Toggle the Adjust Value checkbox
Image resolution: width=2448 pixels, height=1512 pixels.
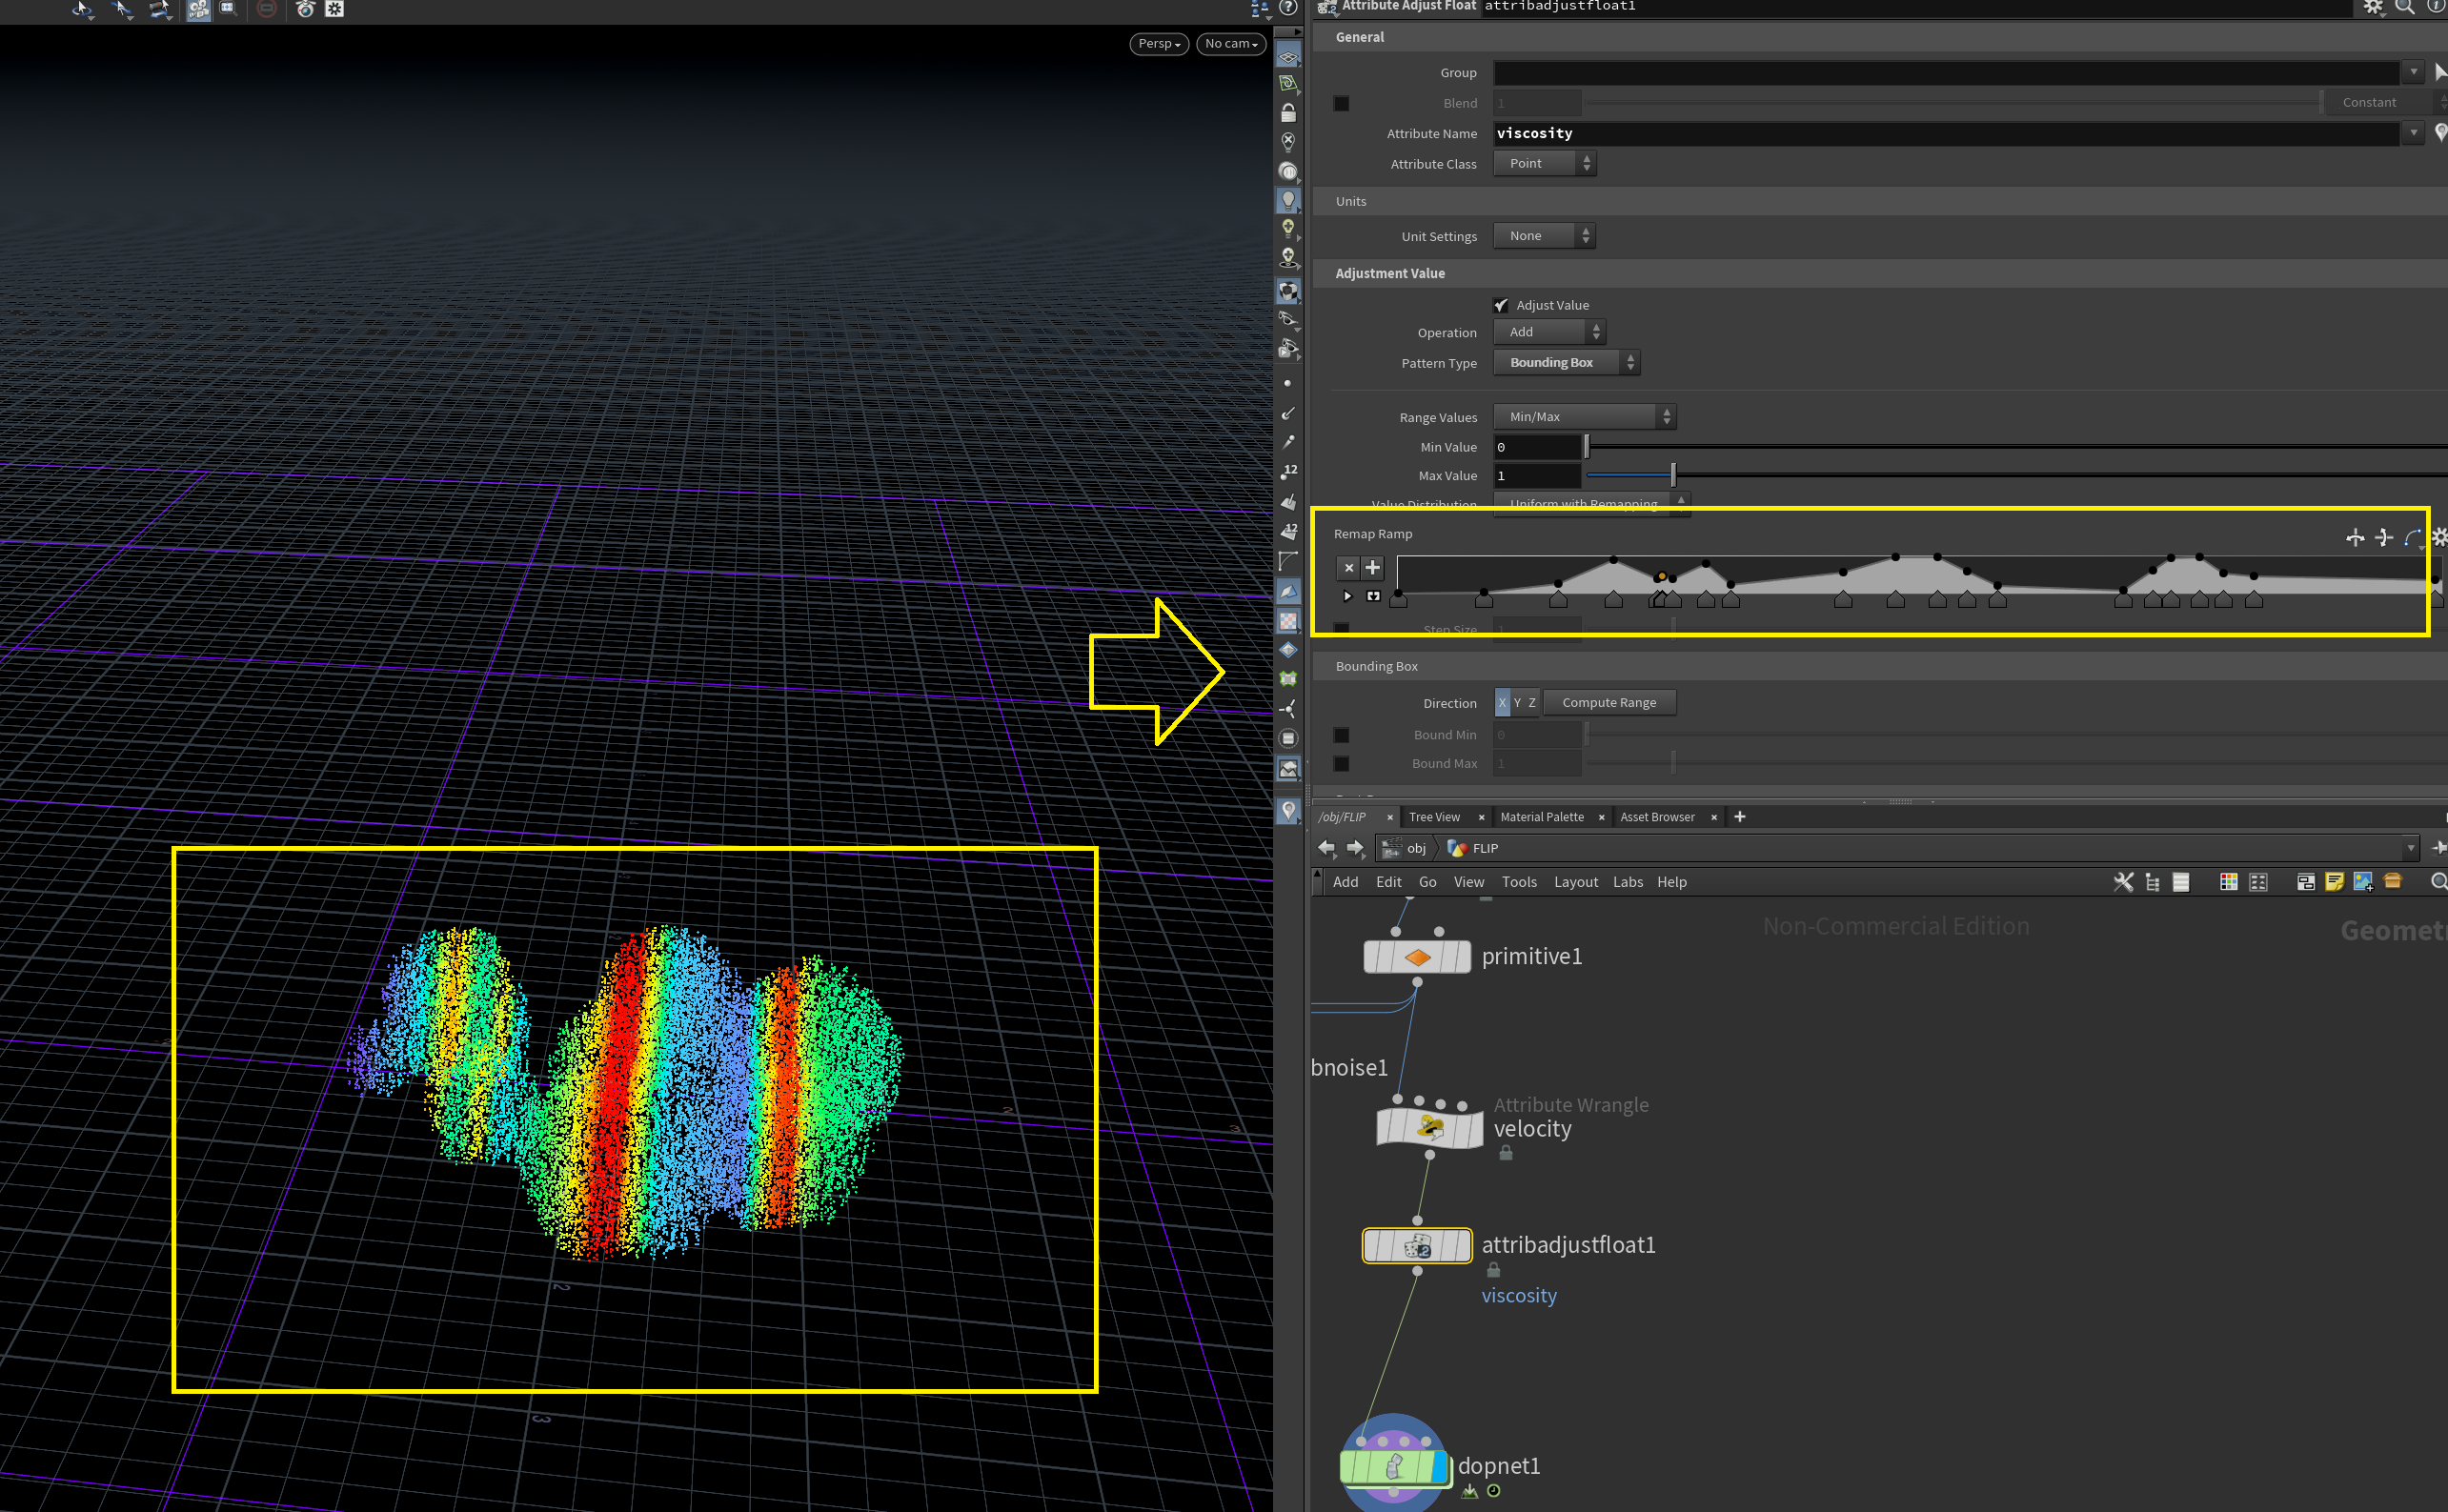click(1501, 305)
